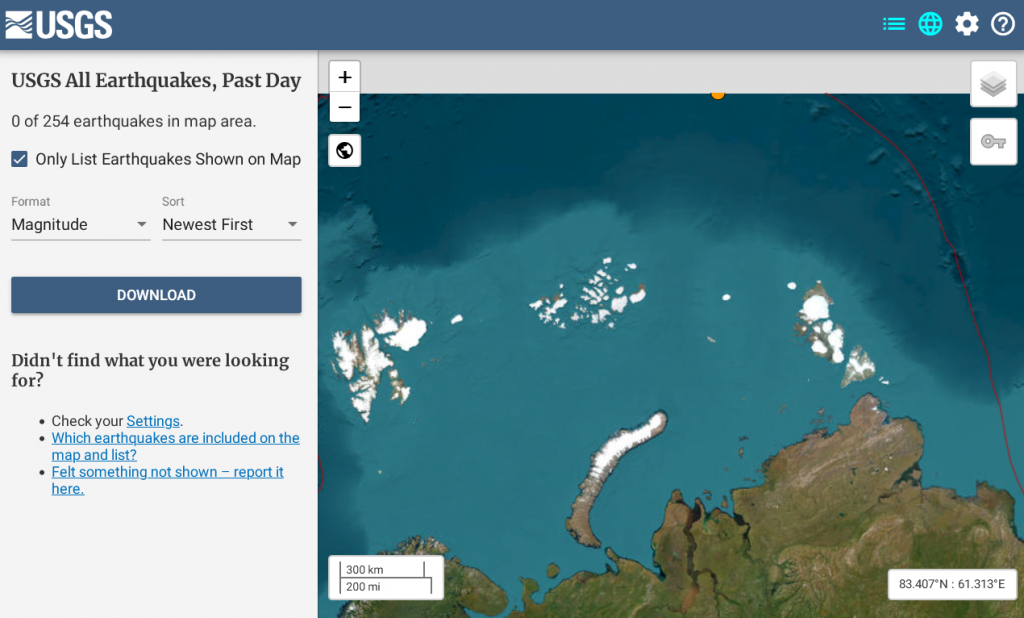Open the Sort dropdown set to Newest First
The image size is (1024, 618).
[x=232, y=225]
